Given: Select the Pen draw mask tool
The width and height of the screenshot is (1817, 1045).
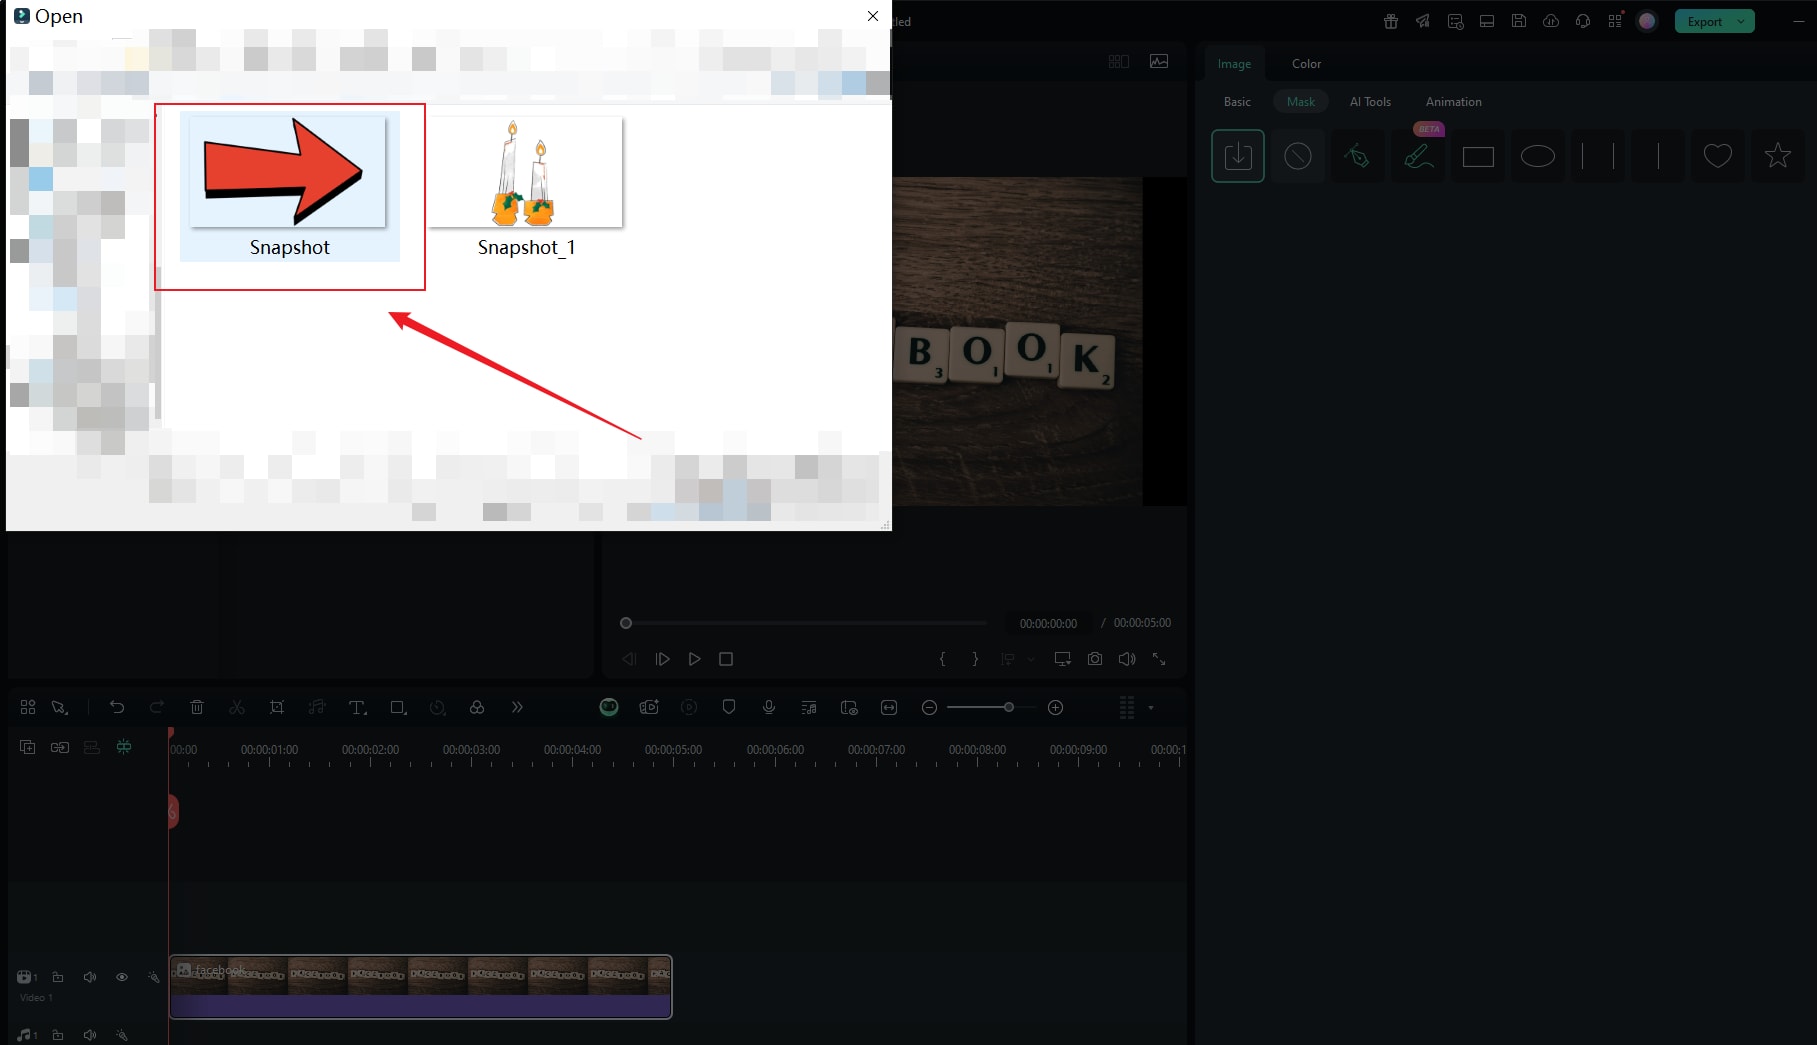Looking at the screenshot, I should (x=1358, y=156).
